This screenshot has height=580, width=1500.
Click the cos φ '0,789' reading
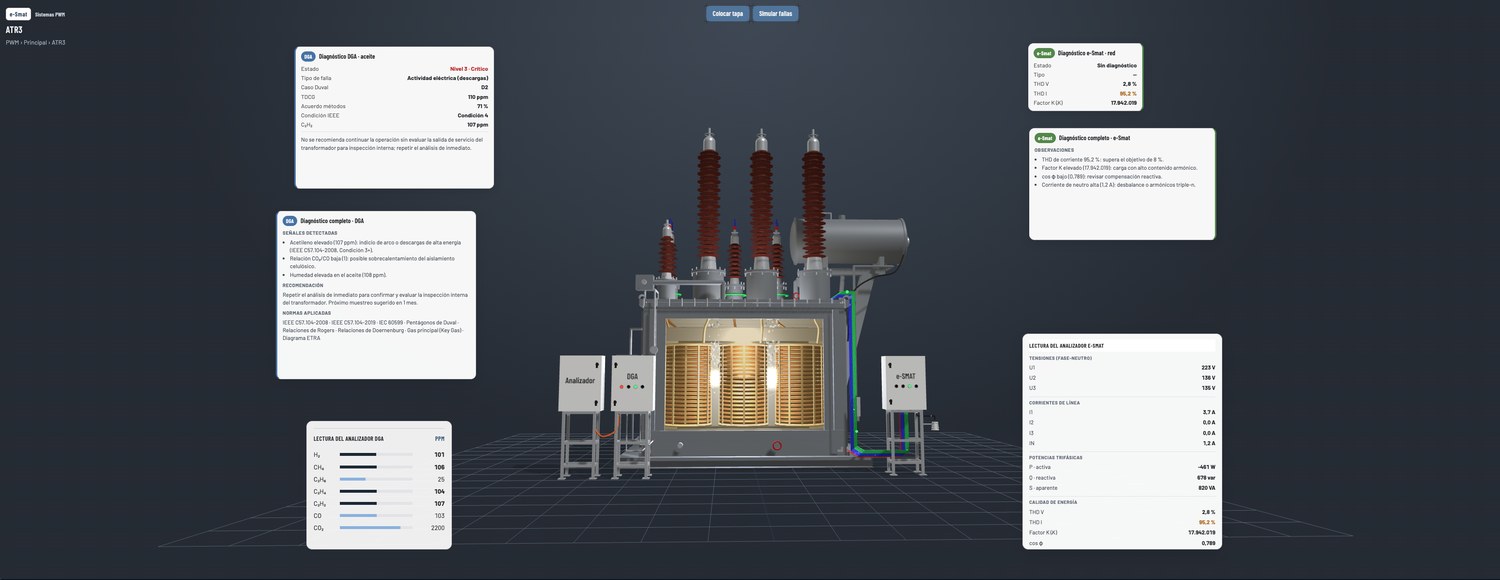[x=1209, y=543]
